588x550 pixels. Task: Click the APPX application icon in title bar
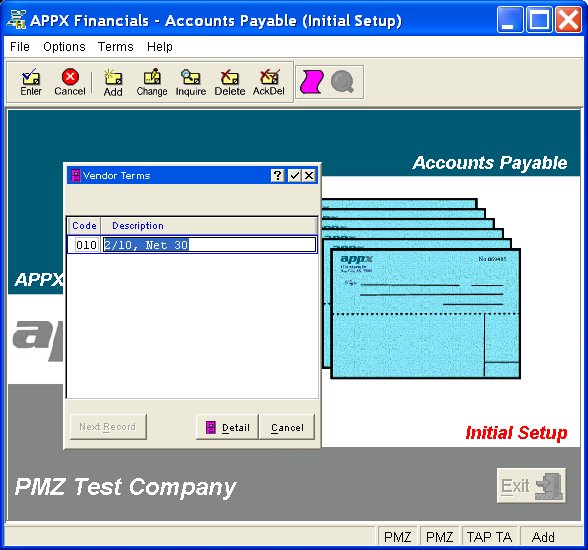click(16, 19)
